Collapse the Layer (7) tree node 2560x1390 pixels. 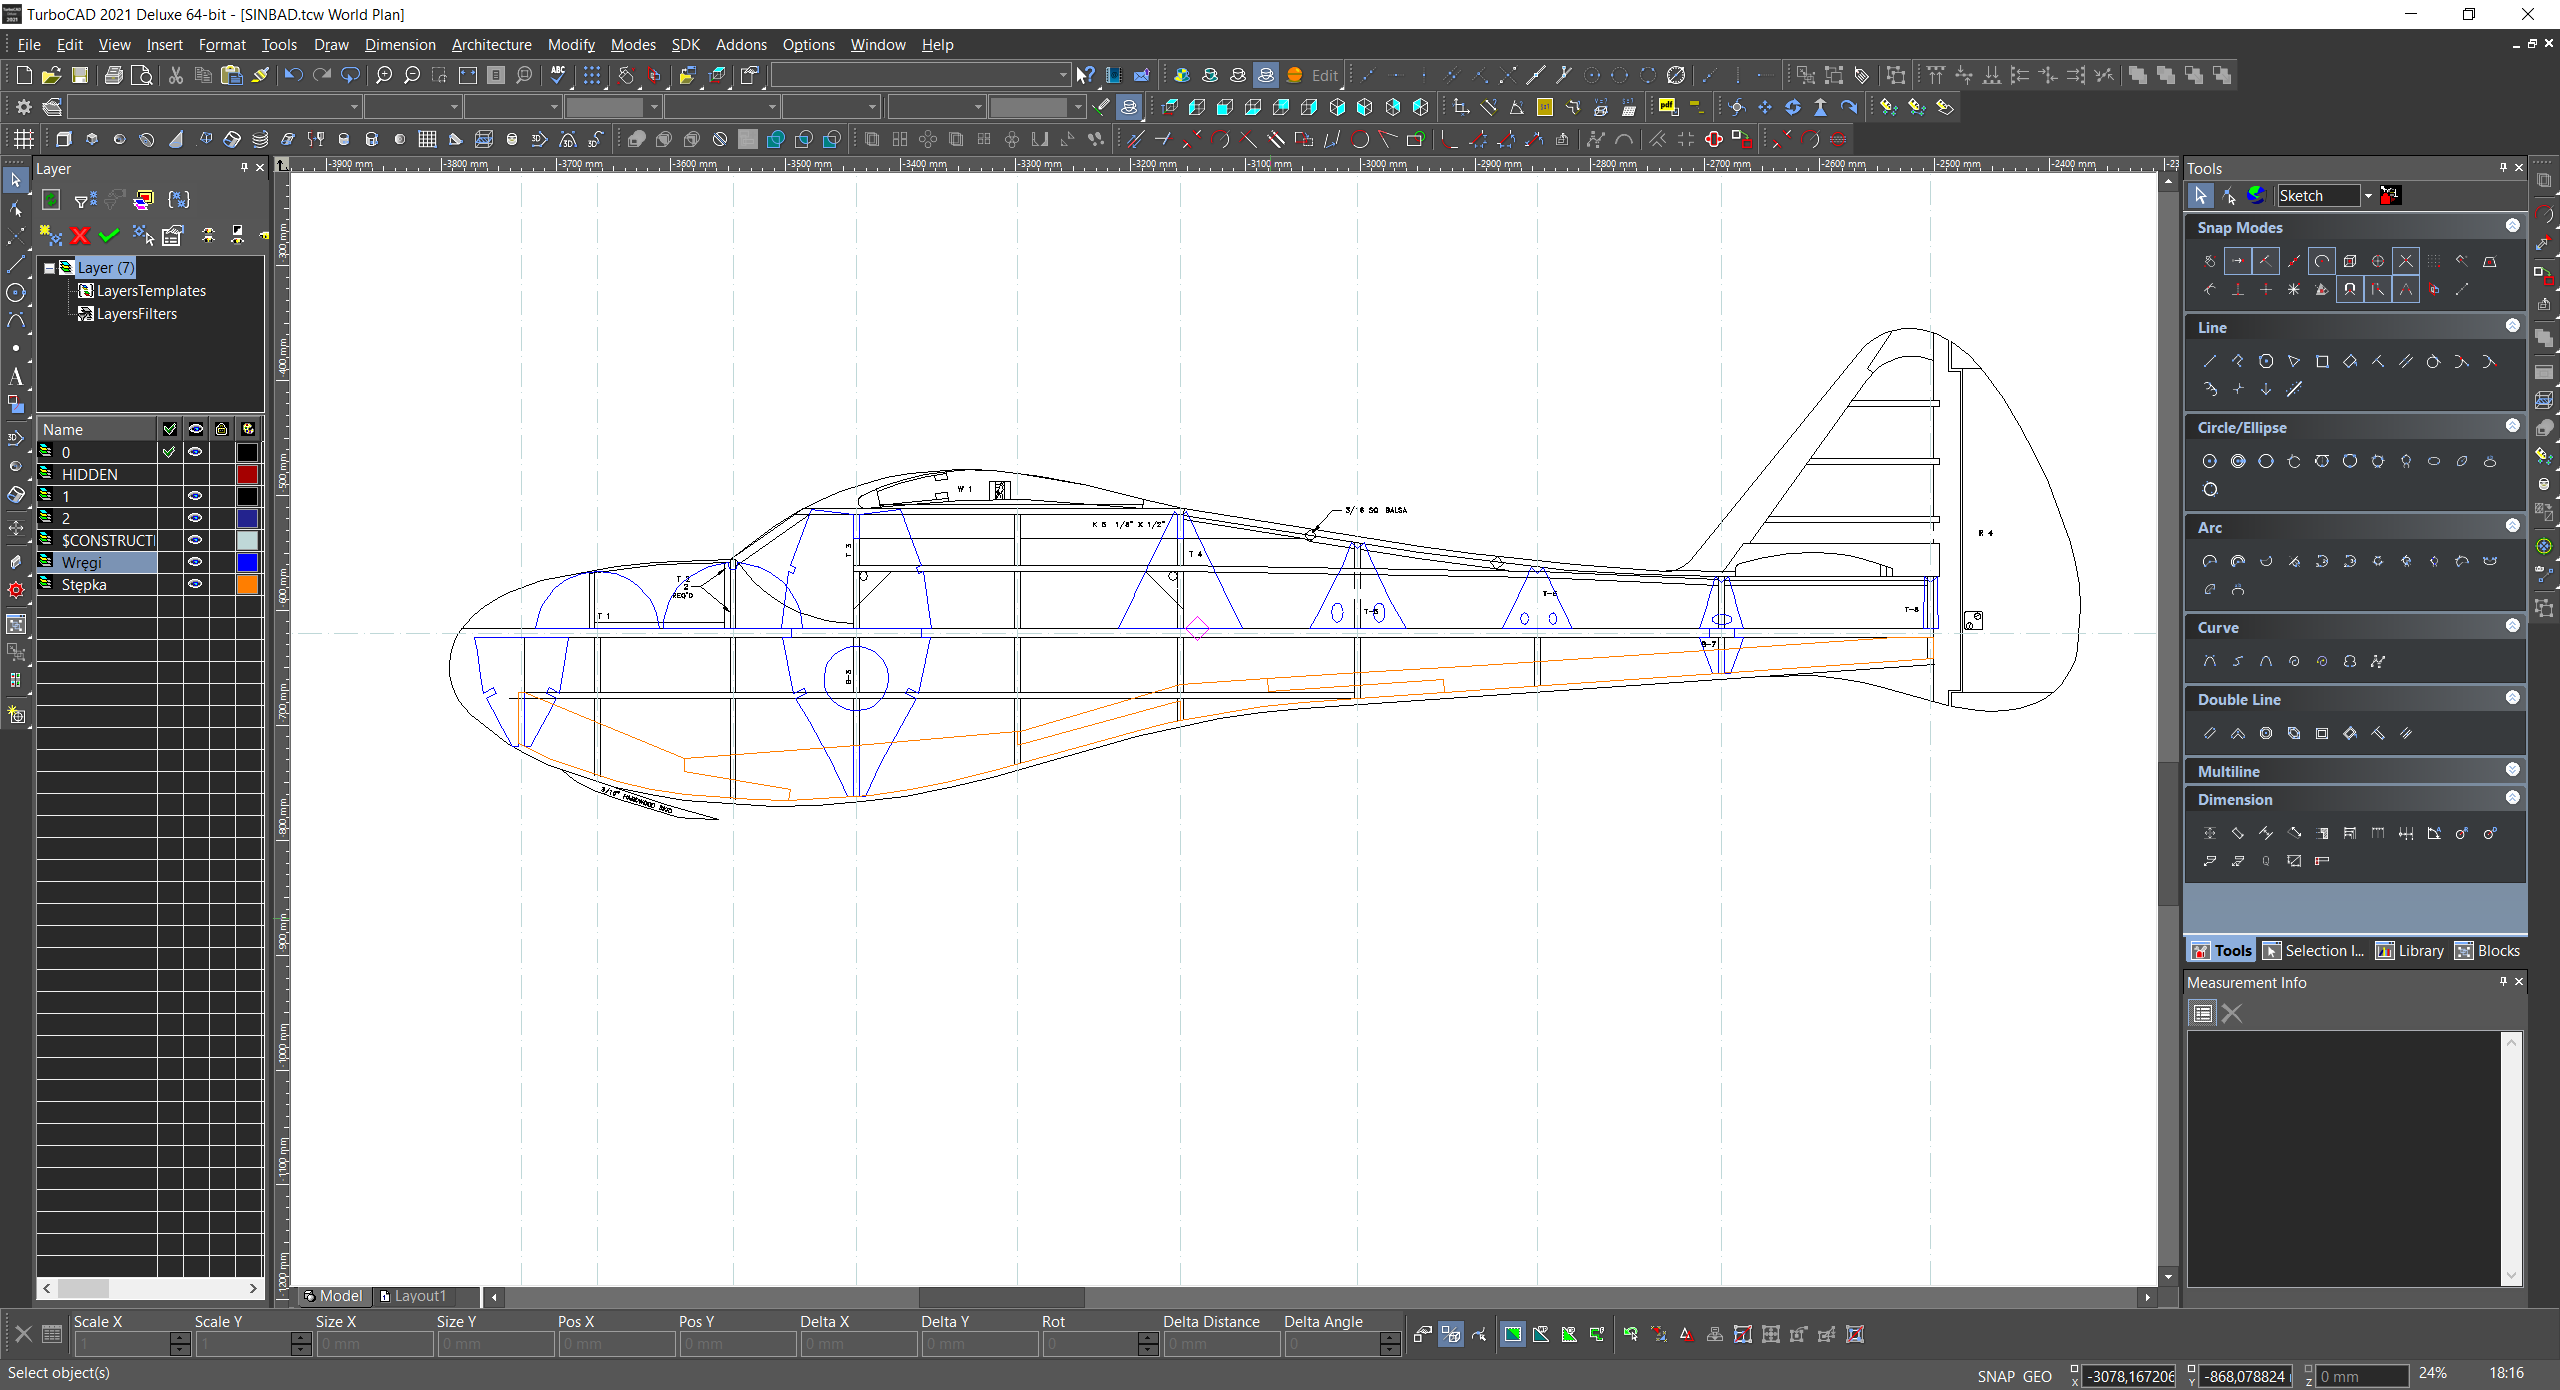pyautogui.click(x=48, y=268)
